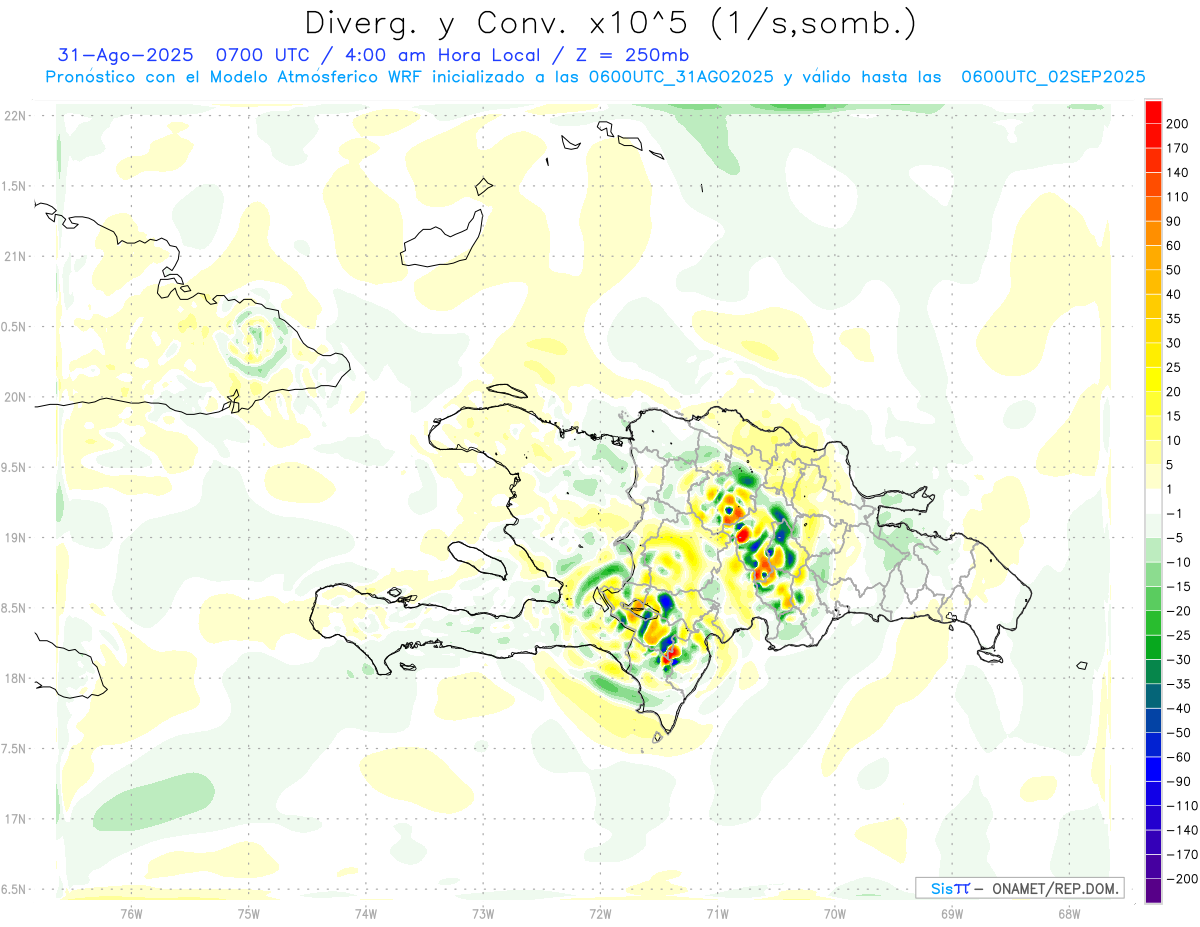Screen dimensions: 1200x927
Task: Click the '0.5N' latitude label
Action: click(x=15, y=327)
